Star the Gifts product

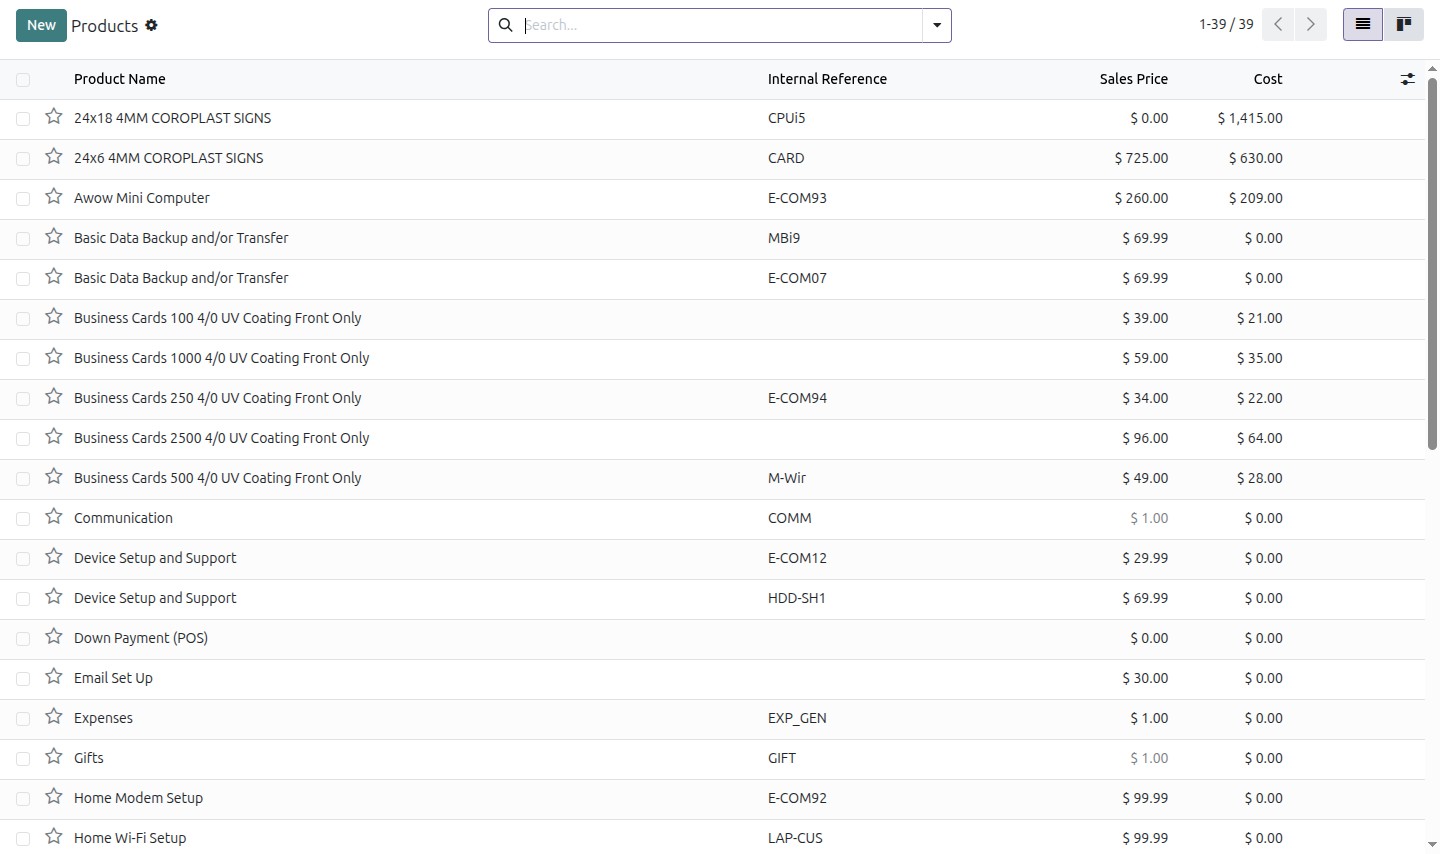(x=54, y=757)
